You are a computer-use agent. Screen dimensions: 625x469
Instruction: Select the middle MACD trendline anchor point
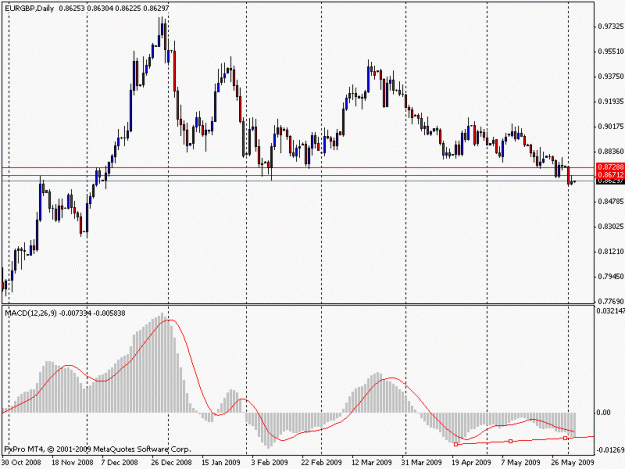click(x=511, y=441)
